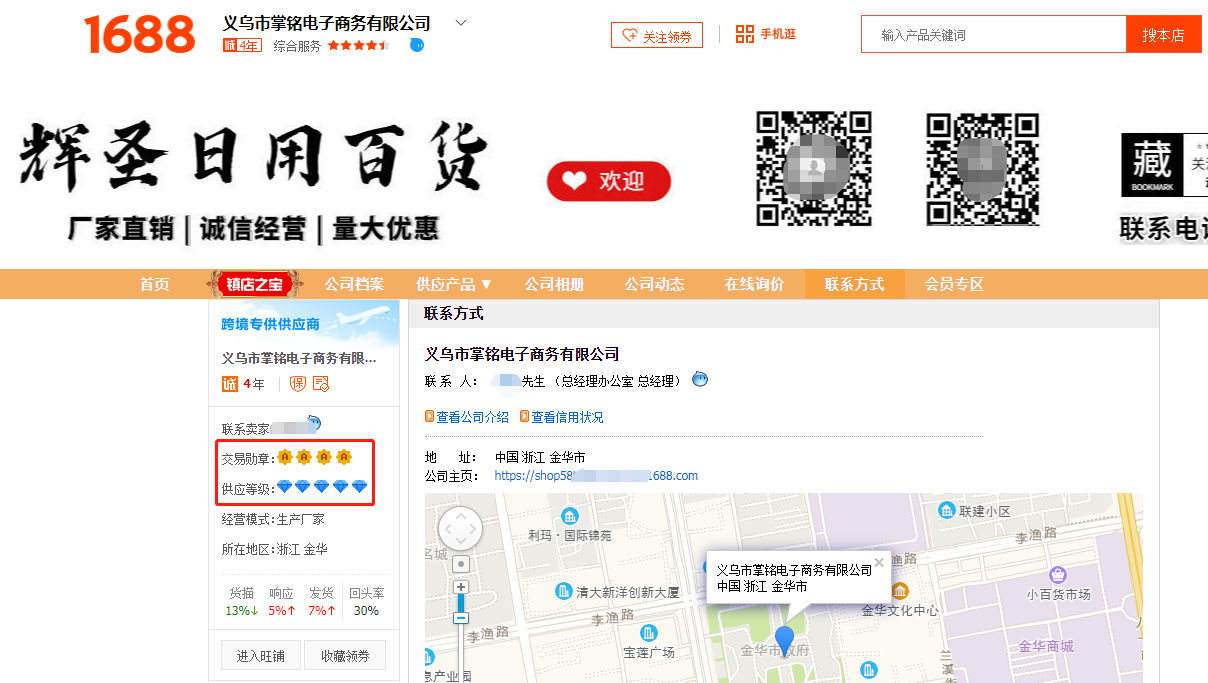Viewport: 1208px width, 683px height.
Task: Open the 公司相册 tab
Action: click(x=554, y=284)
